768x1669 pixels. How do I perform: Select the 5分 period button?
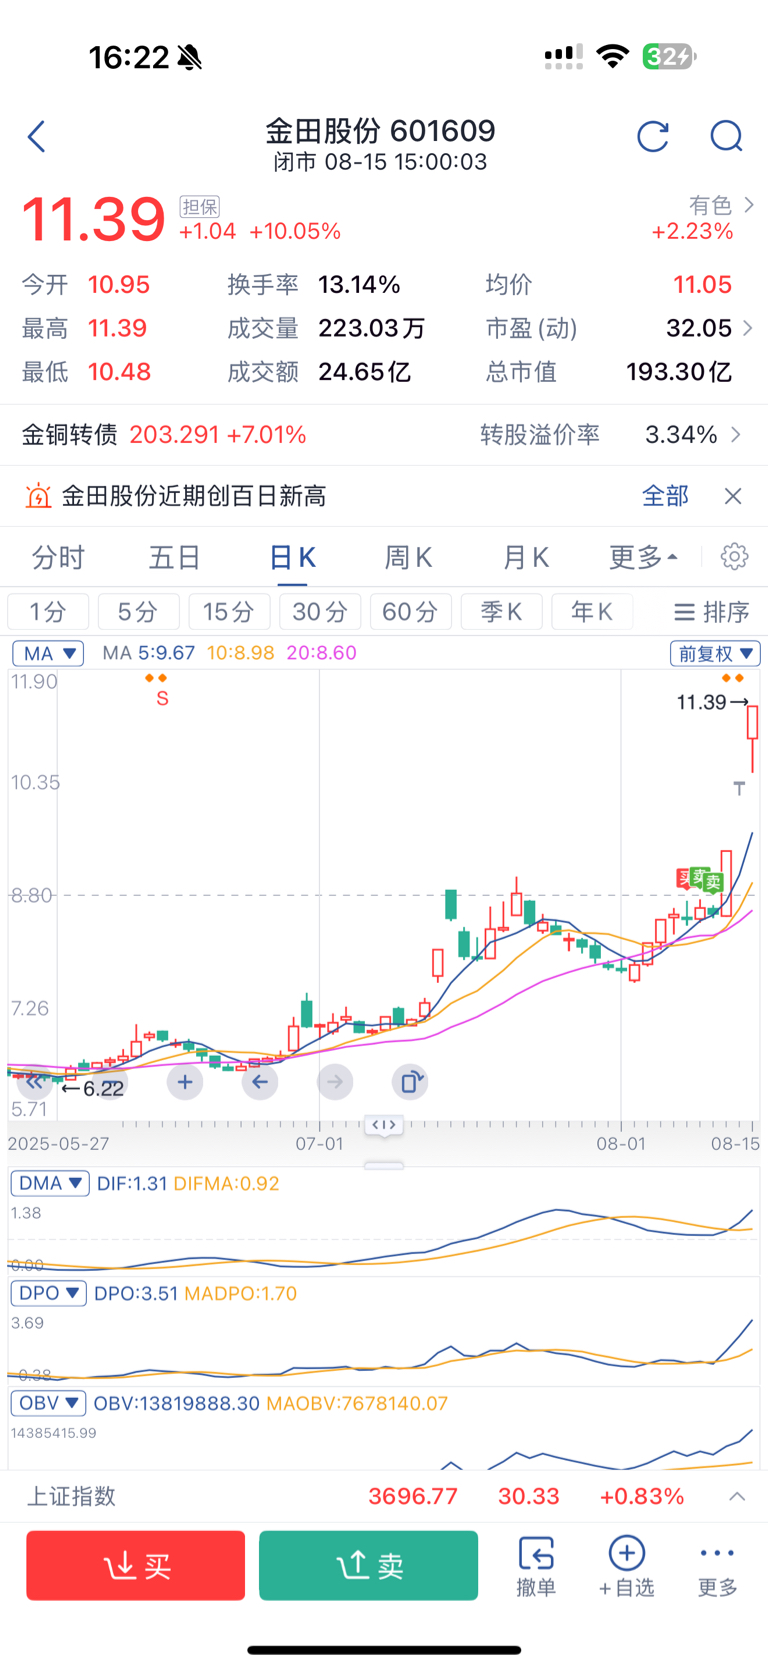[x=138, y=611]
